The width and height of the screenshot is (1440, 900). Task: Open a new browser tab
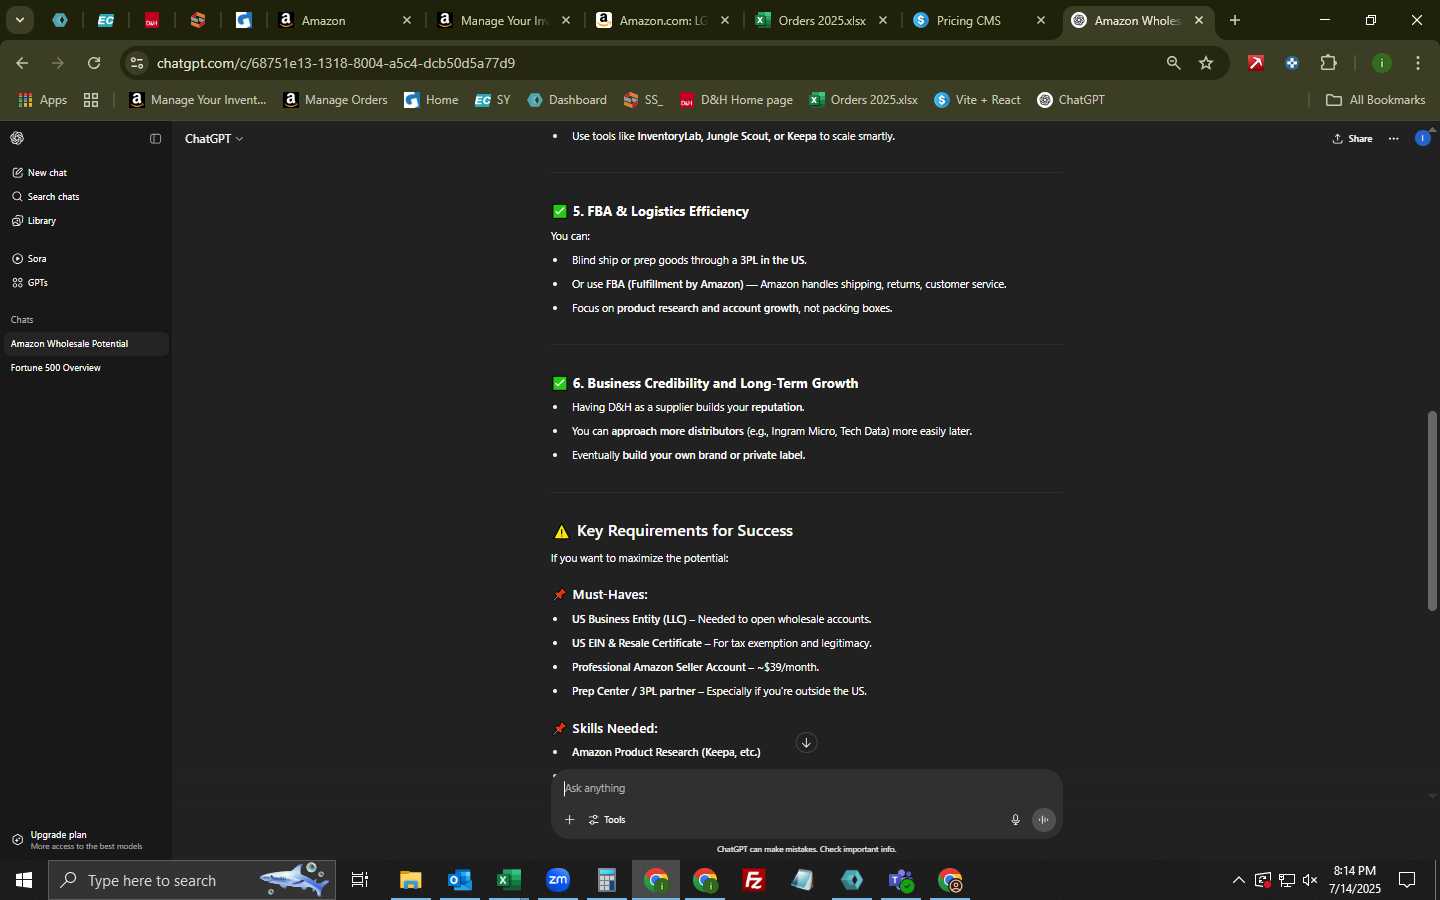[x=1235, y=20]
